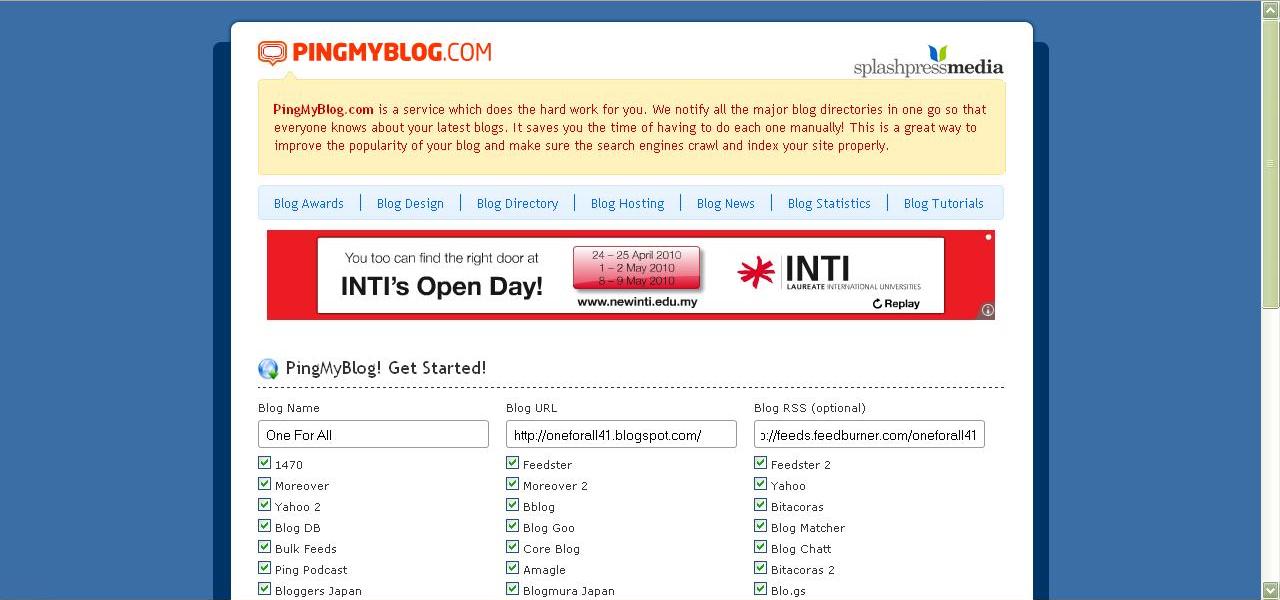Focus the Blog URL input field

[621, 434]
